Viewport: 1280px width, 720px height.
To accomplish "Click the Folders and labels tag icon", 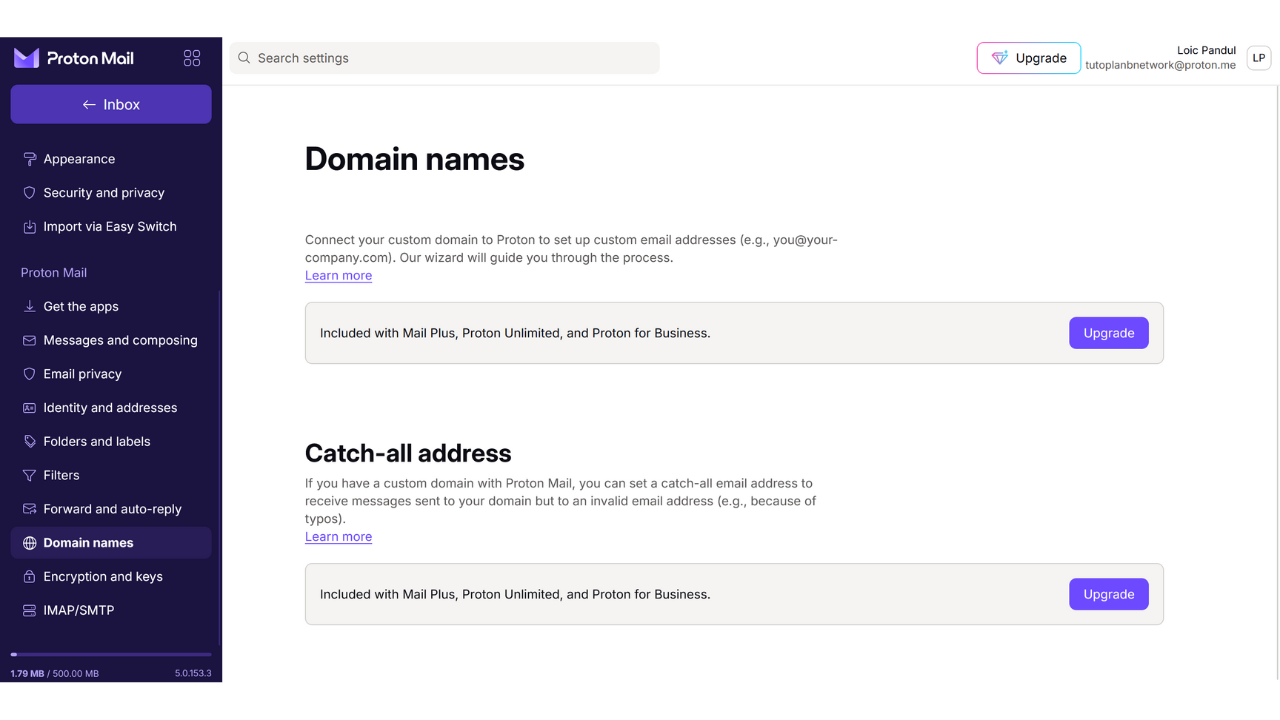I will 30,441.
